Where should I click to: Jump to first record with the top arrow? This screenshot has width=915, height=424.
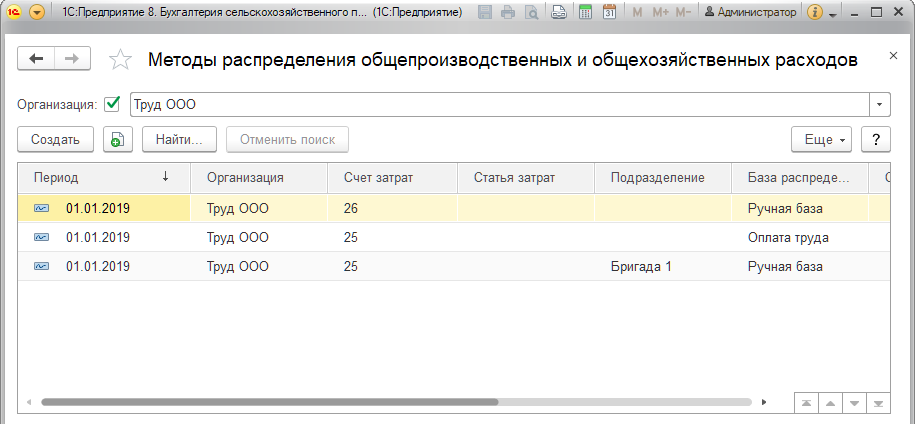806,403
